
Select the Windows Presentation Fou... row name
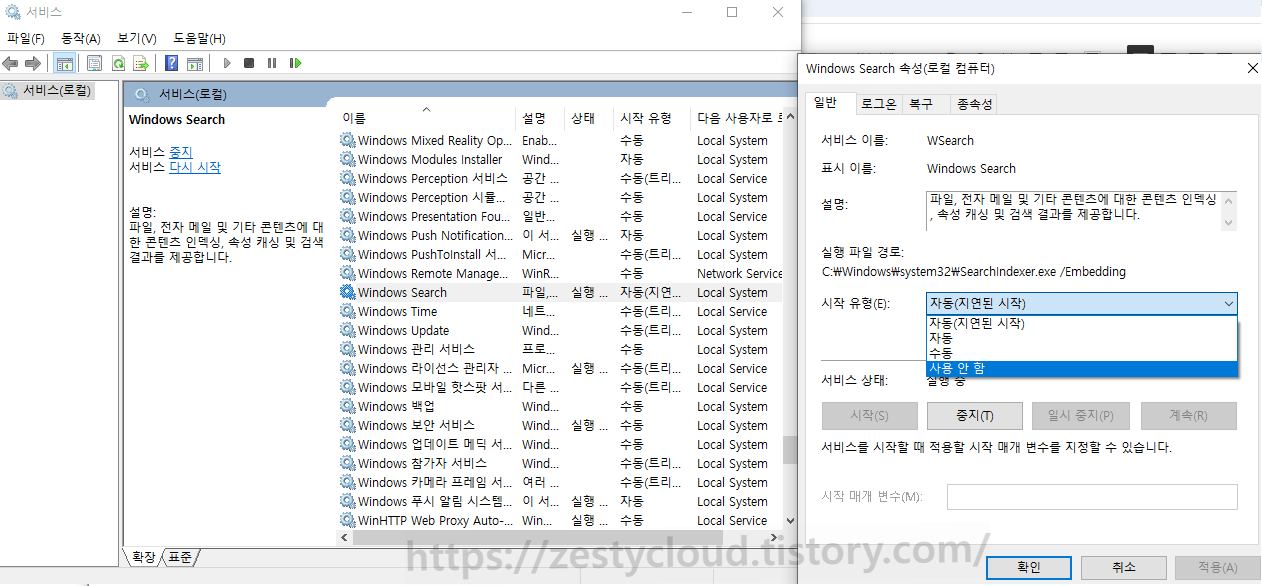(x=433, y=216)
